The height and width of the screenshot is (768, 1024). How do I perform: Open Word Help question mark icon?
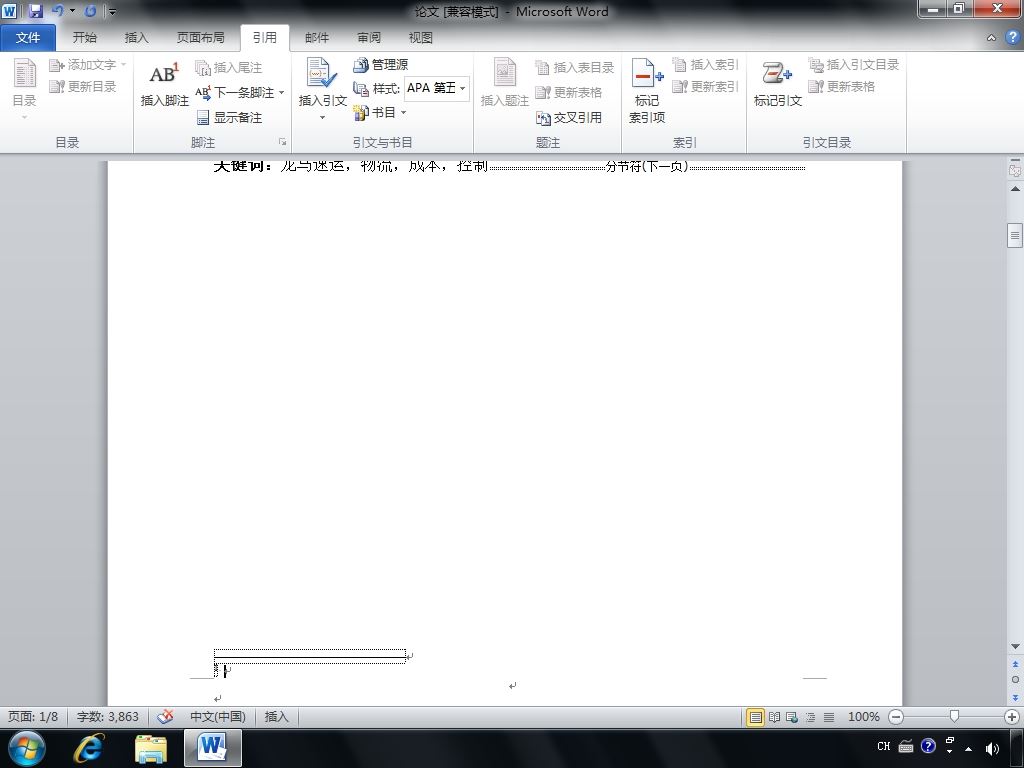click(1012, 37)
